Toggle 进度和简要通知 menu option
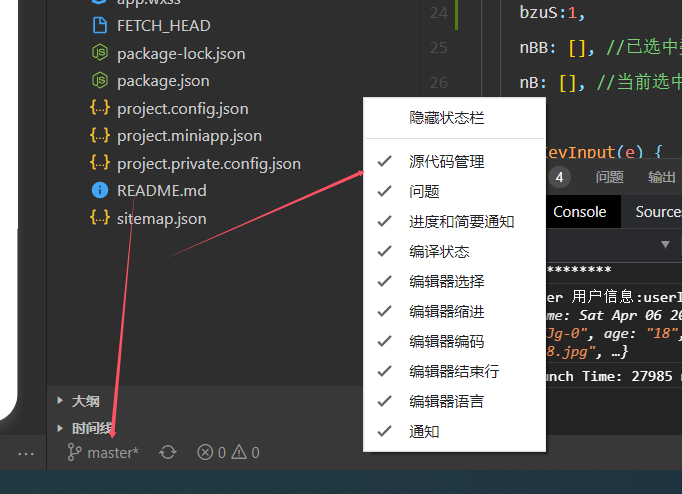 point(455,221)
